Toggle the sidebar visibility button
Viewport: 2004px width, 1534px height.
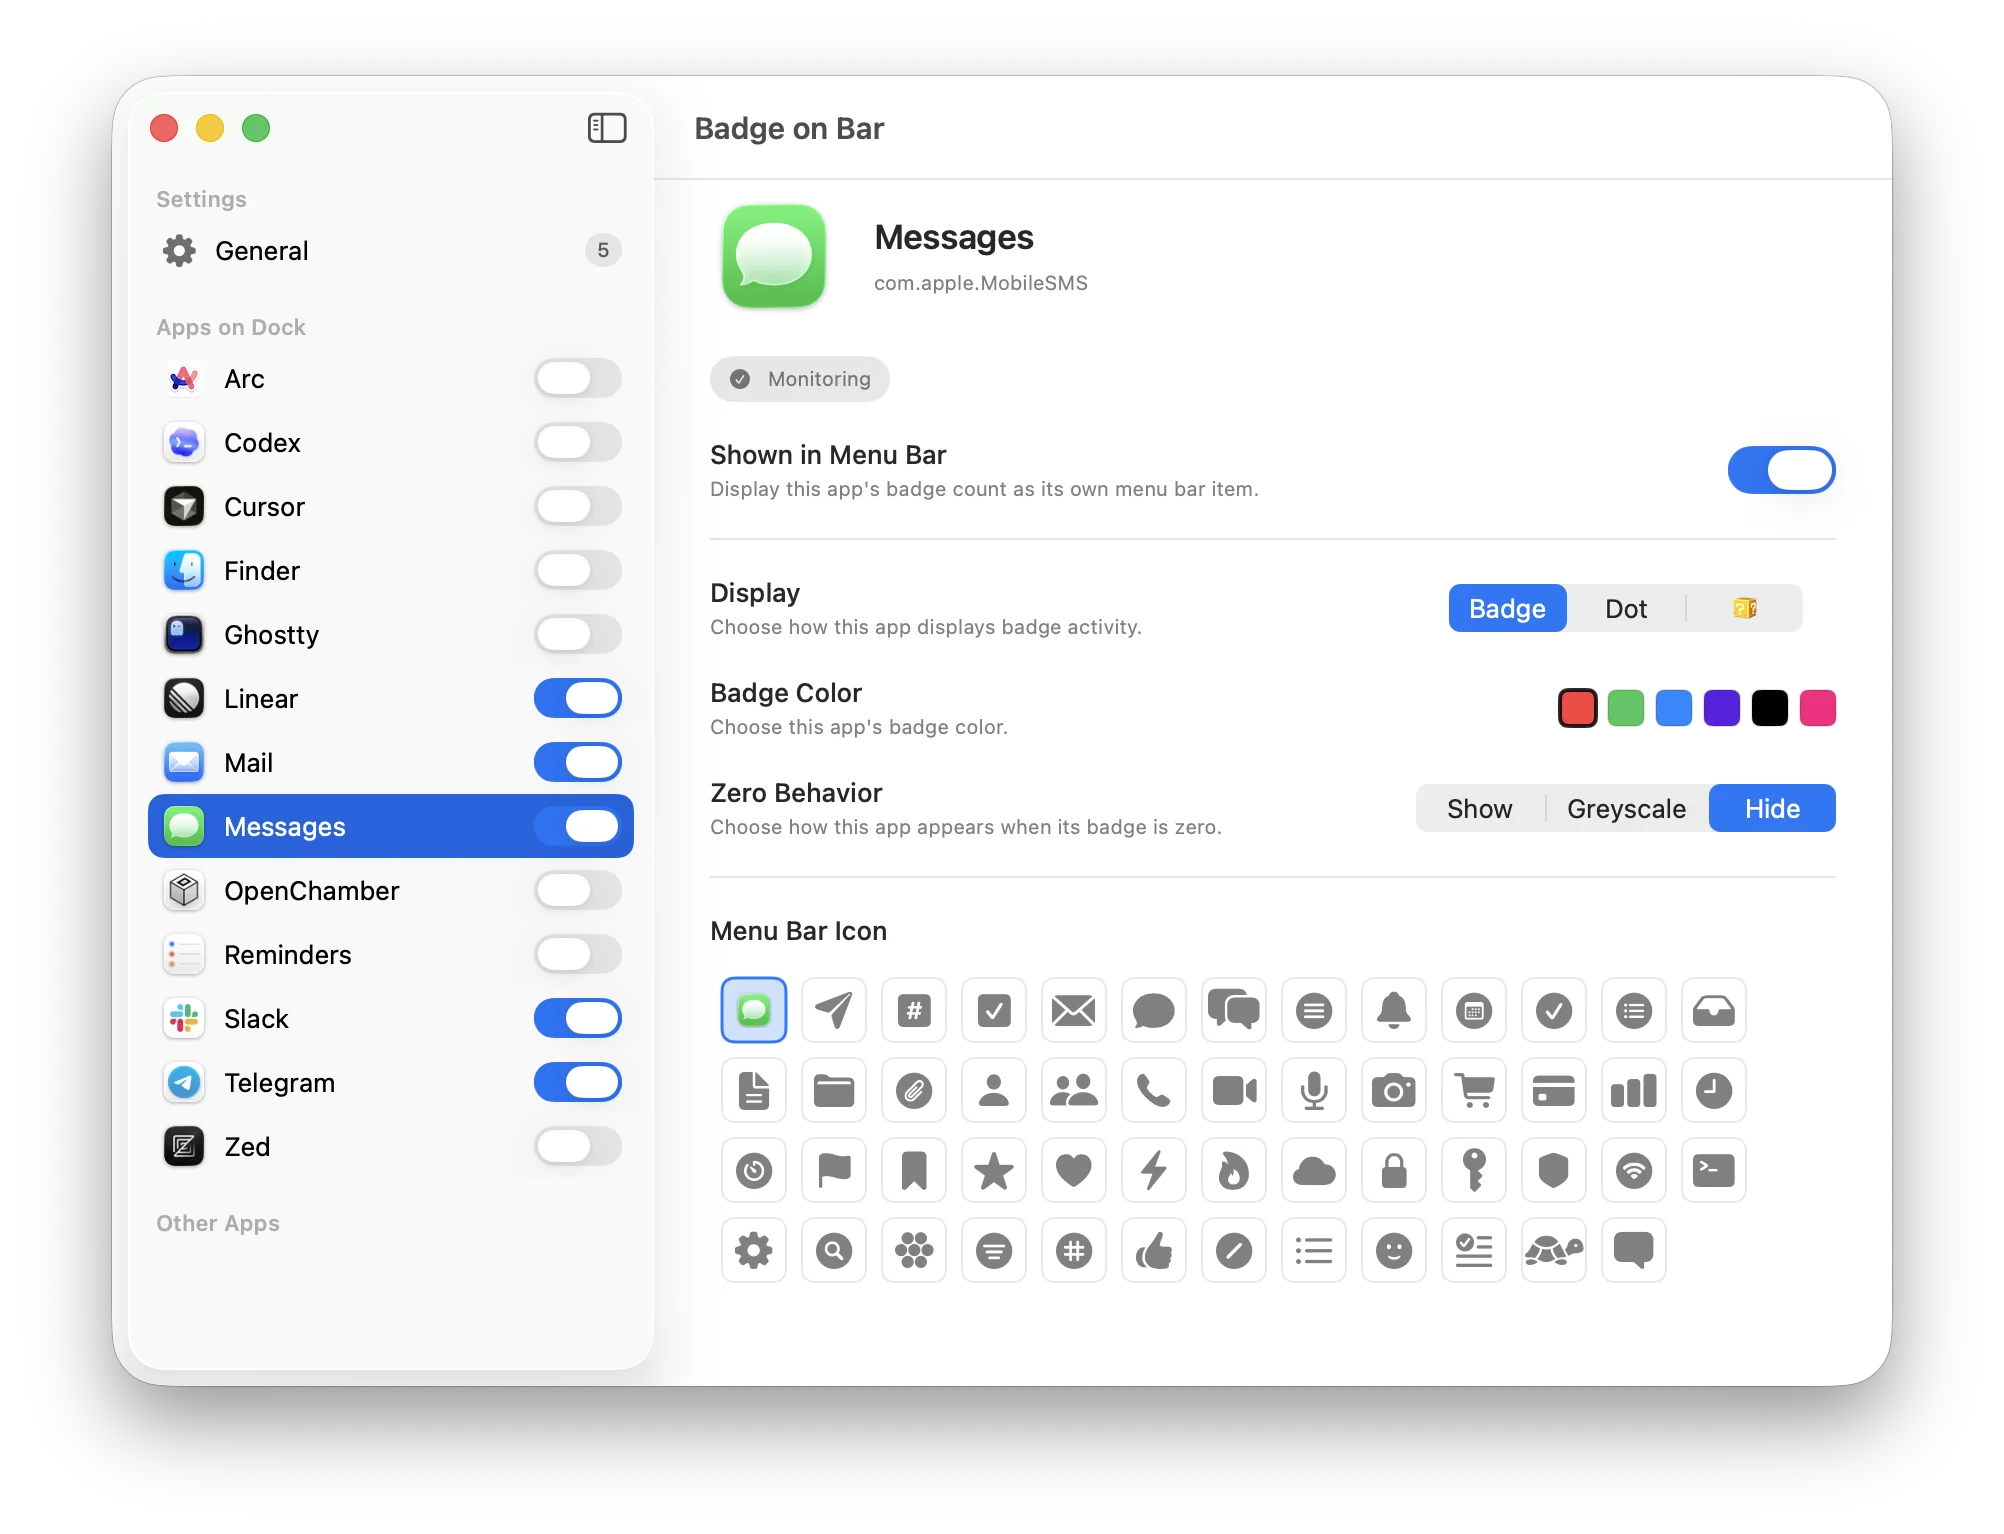(607, 128)
